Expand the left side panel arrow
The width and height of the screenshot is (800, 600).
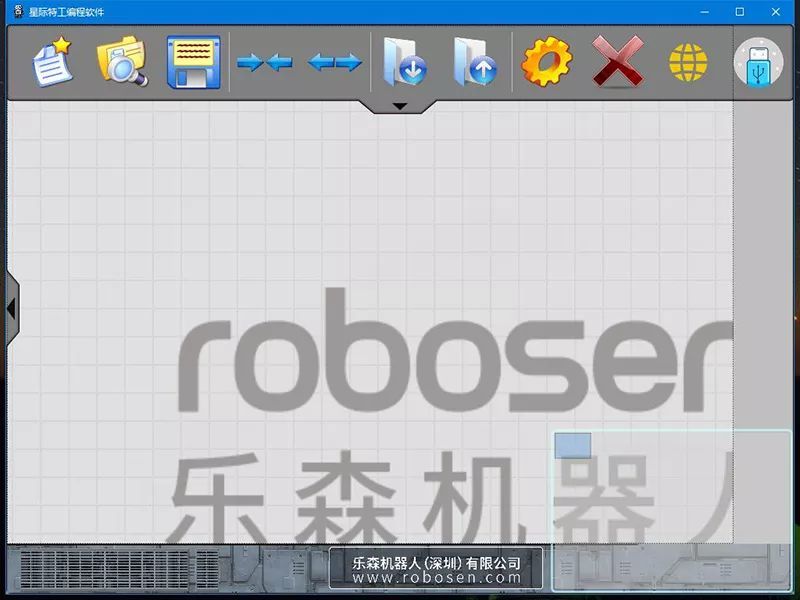click(x=12, y=309)
